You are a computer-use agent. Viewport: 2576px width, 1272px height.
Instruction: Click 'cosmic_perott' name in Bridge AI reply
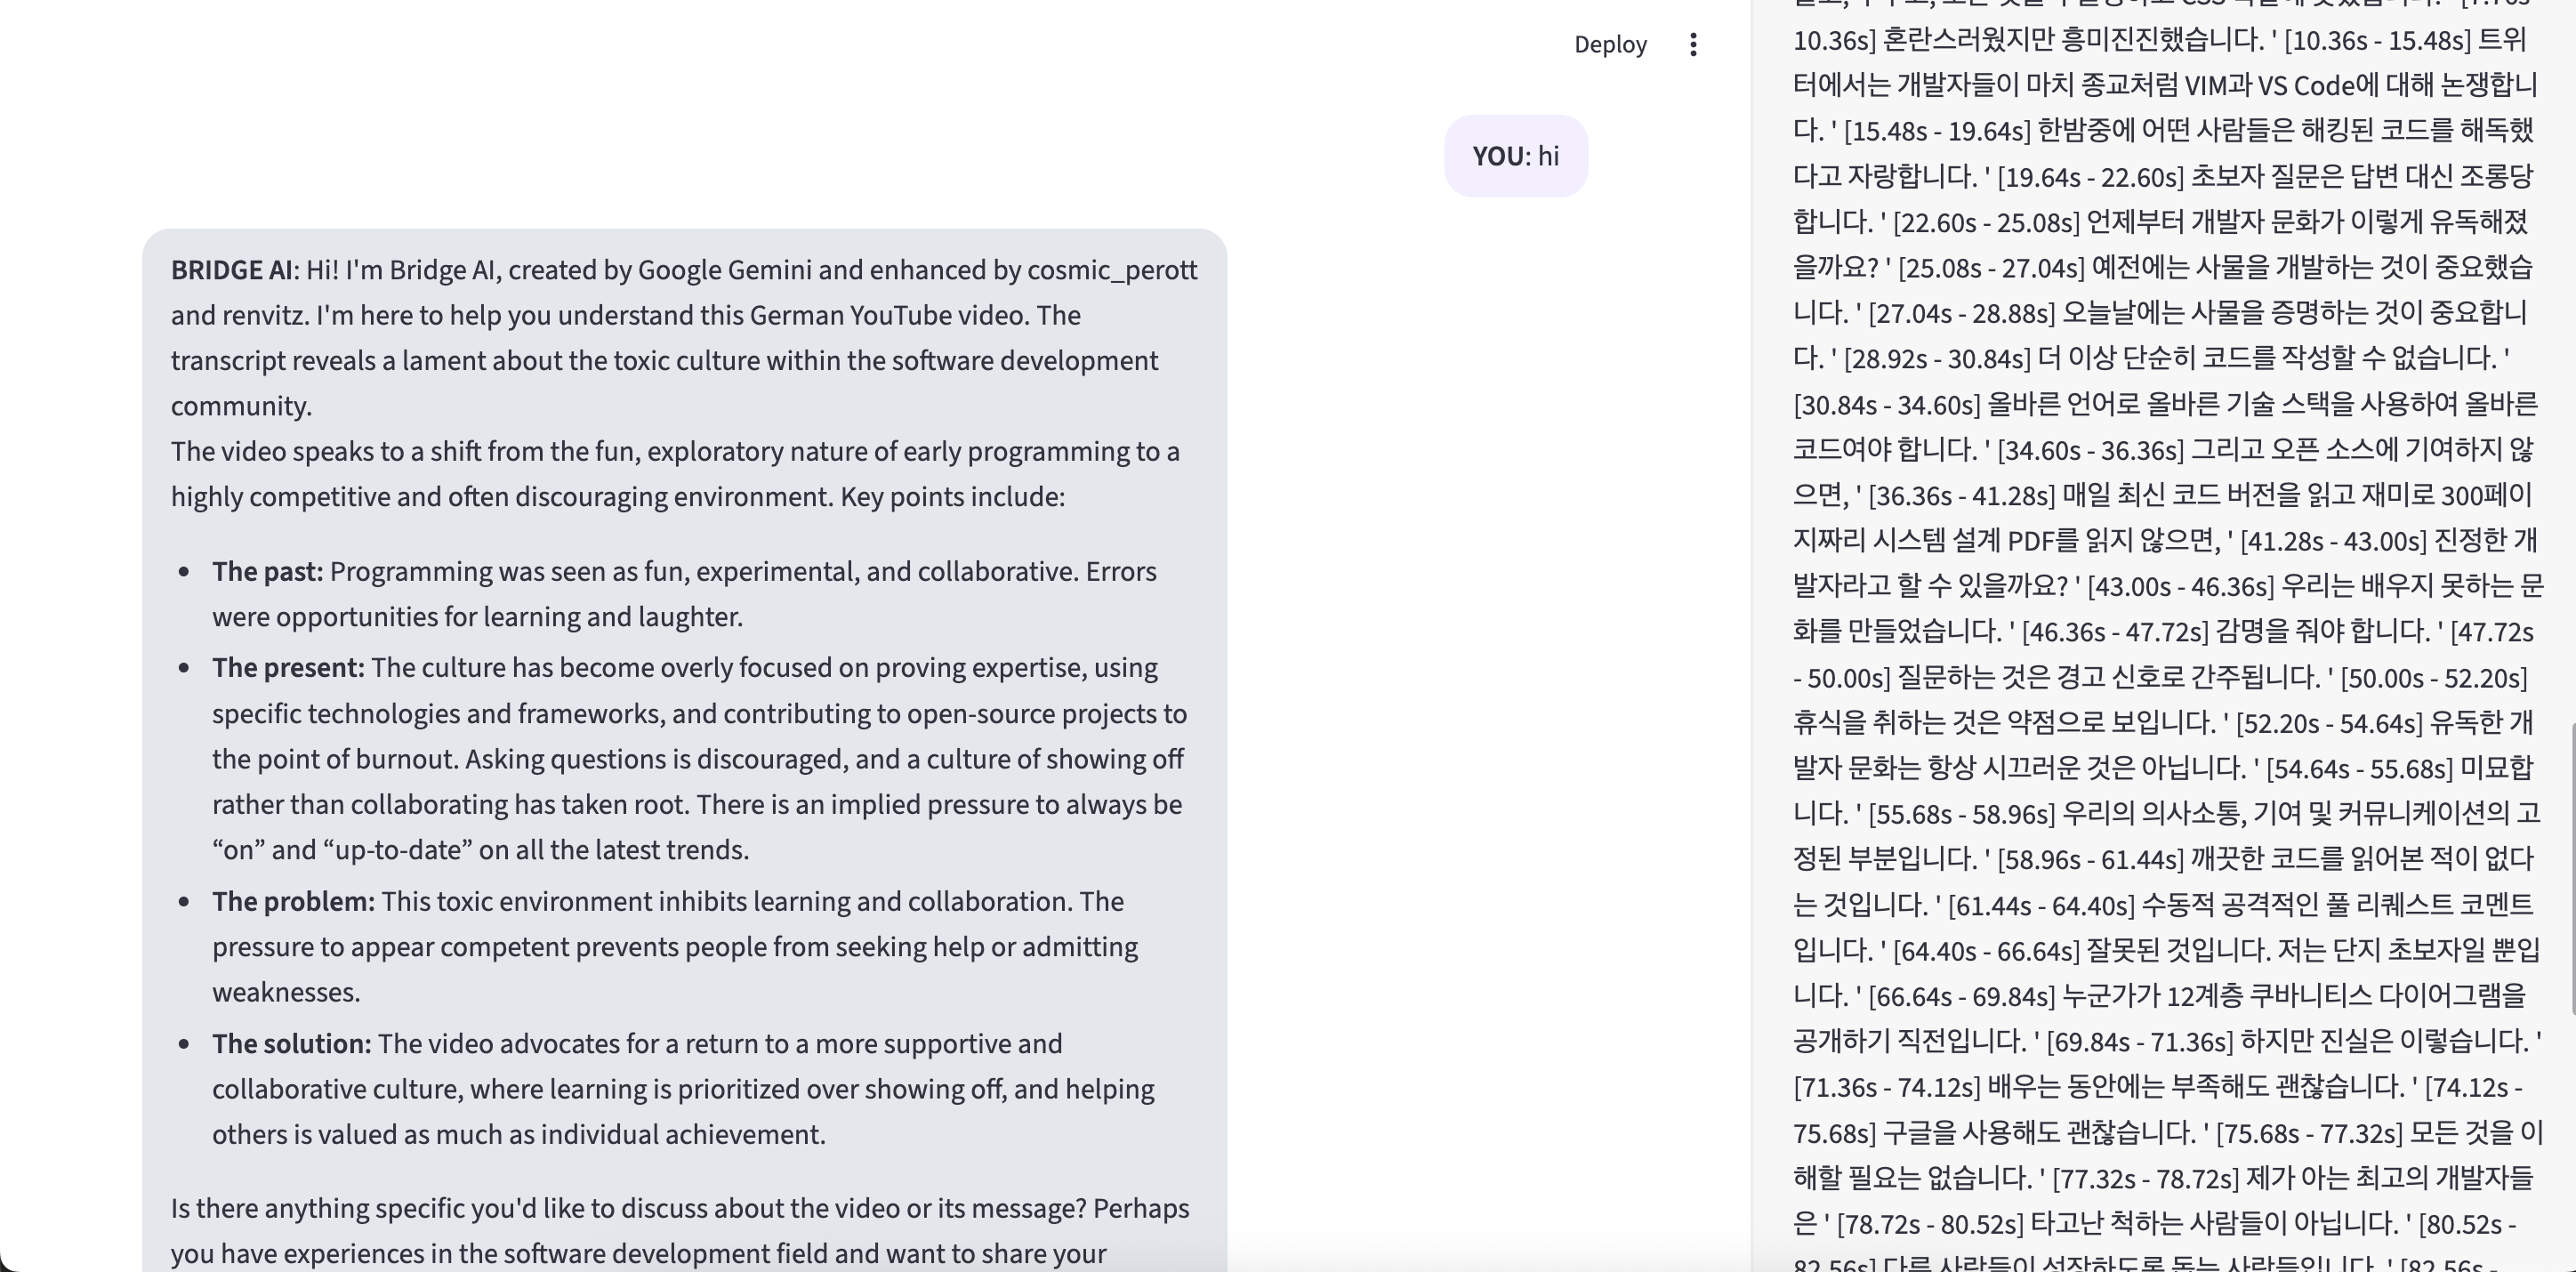pyautogui.click(x=1112, y=270)
